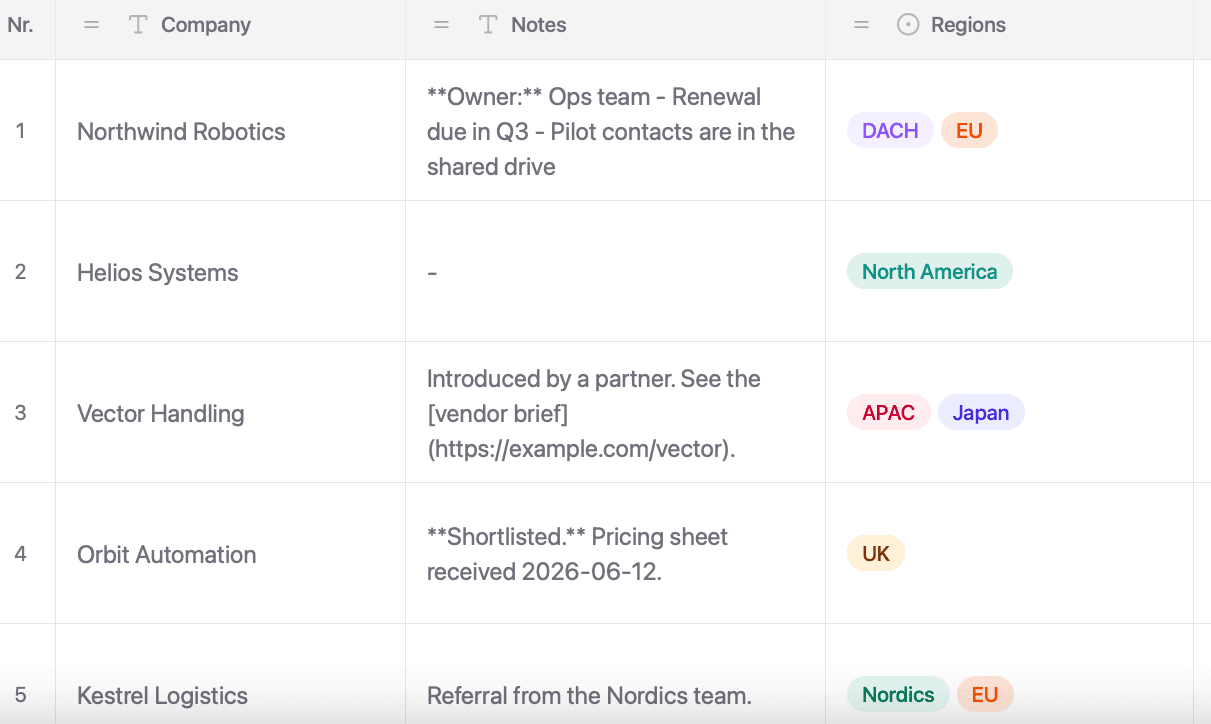Click the EU tag in Northwind Robotics row
This screenshot has width=1211, height=724.
tap(969, 131)
